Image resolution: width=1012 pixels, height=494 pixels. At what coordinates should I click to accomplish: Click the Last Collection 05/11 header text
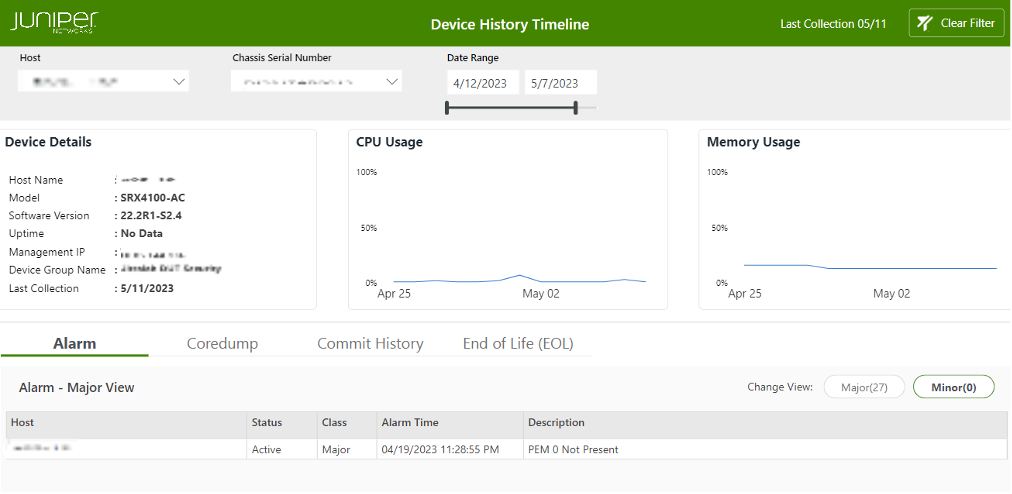pyautogui.click(x=833, y=24)
